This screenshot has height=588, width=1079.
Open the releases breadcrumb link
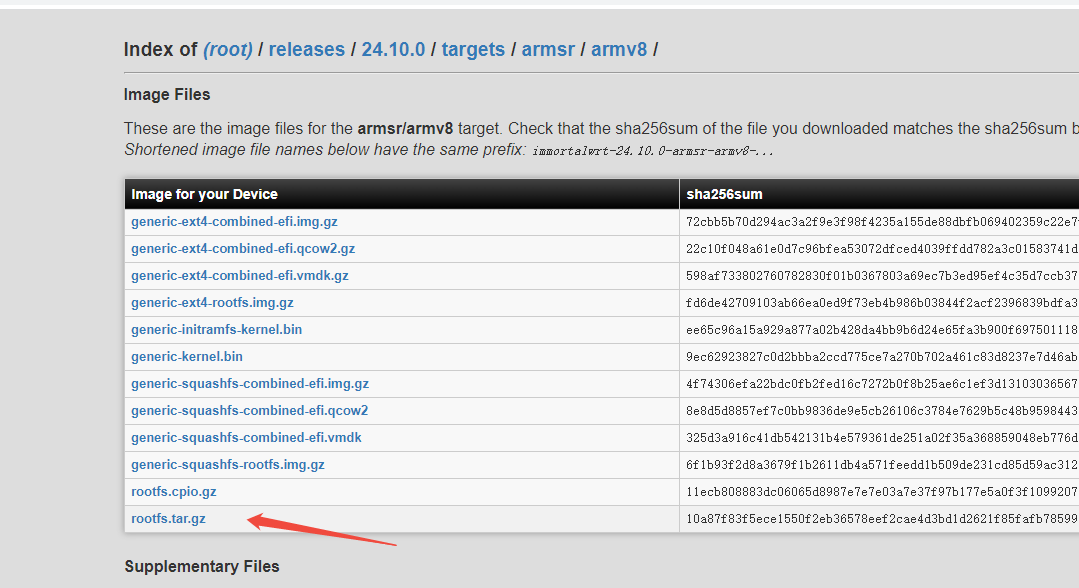pyautogui.click(x=307, y=48)
